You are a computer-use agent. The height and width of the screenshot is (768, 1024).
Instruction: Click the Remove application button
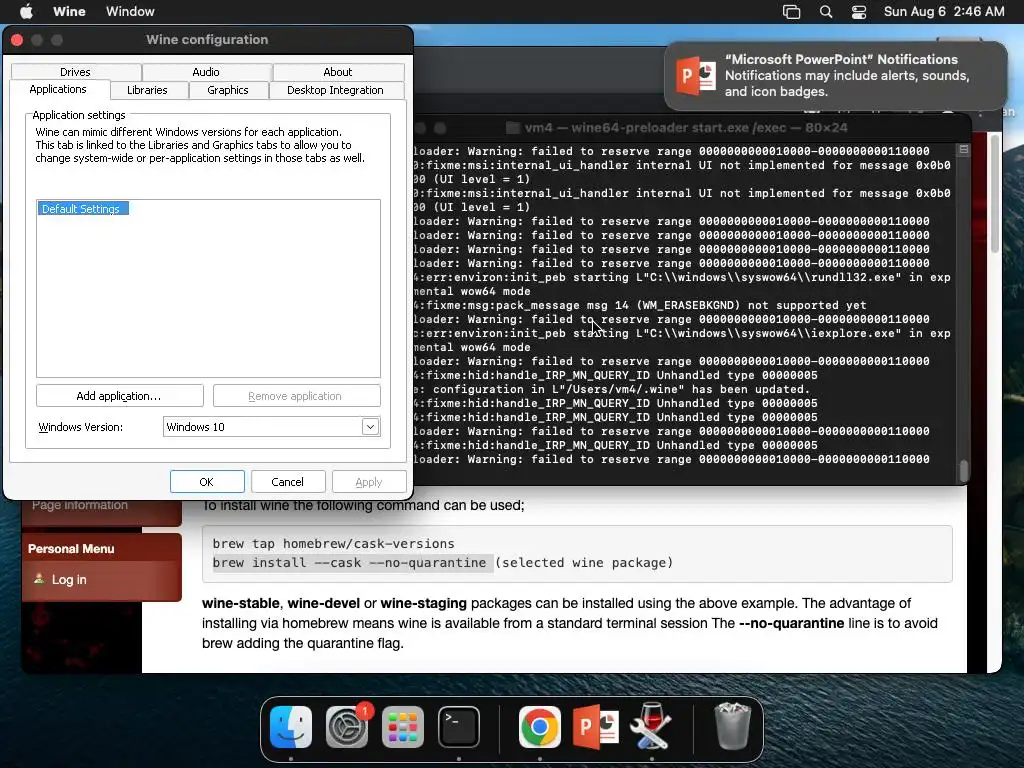point(296,396)
